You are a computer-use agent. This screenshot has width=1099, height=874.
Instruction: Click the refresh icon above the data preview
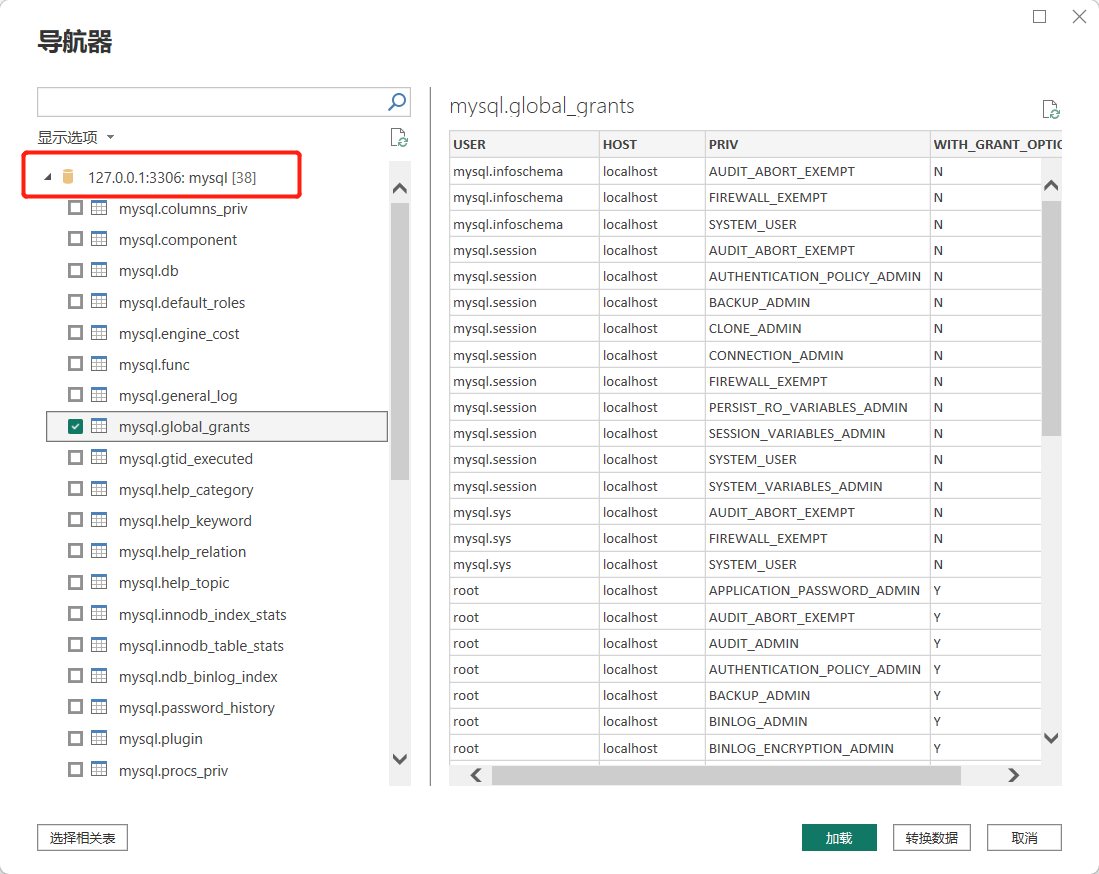coord(1050,108)
